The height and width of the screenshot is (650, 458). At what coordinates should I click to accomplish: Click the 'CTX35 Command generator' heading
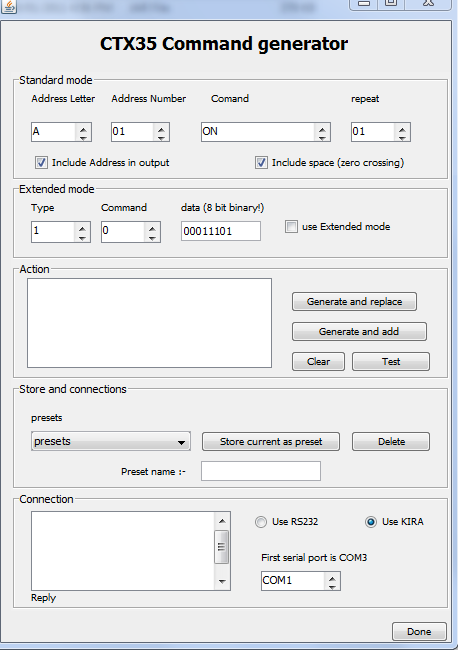click(x=224, y=44)
